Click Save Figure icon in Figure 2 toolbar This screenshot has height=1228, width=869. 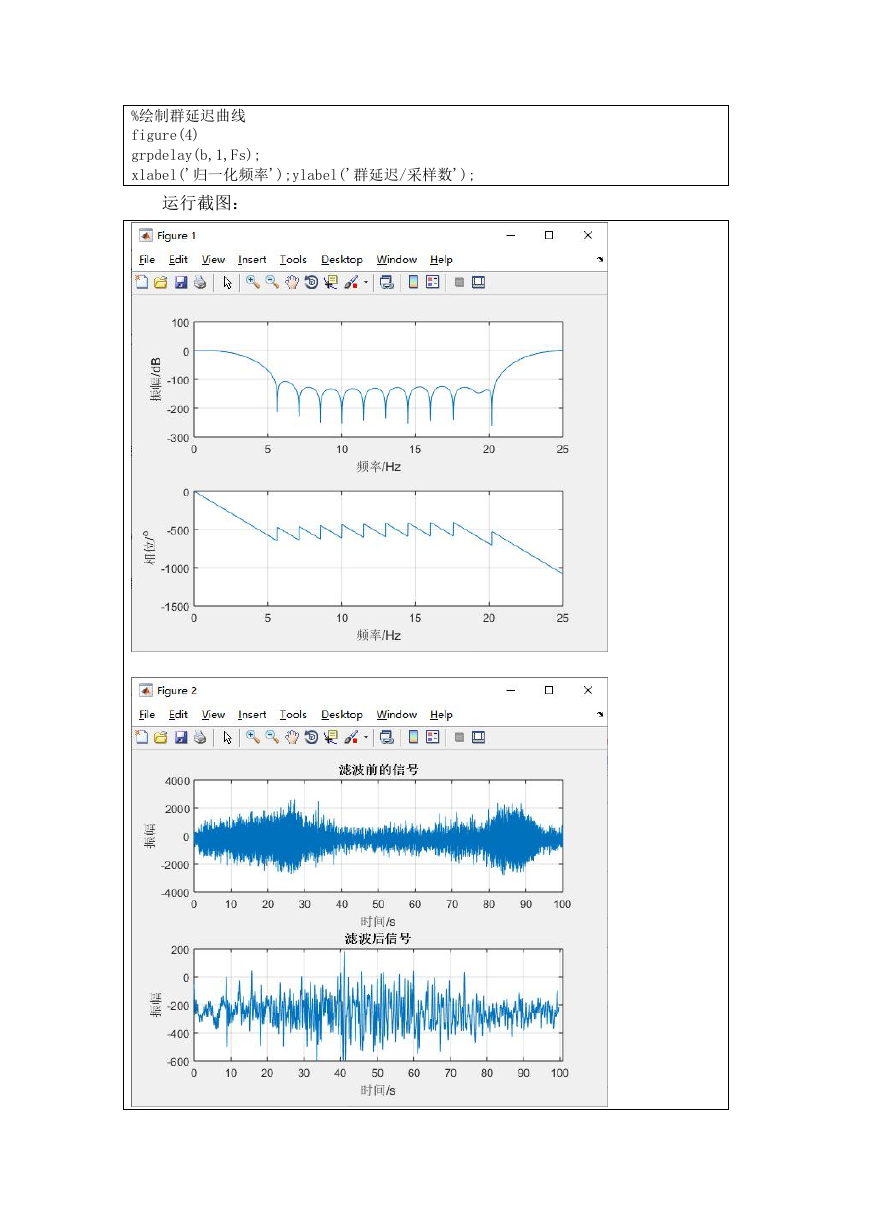(181, 737)
